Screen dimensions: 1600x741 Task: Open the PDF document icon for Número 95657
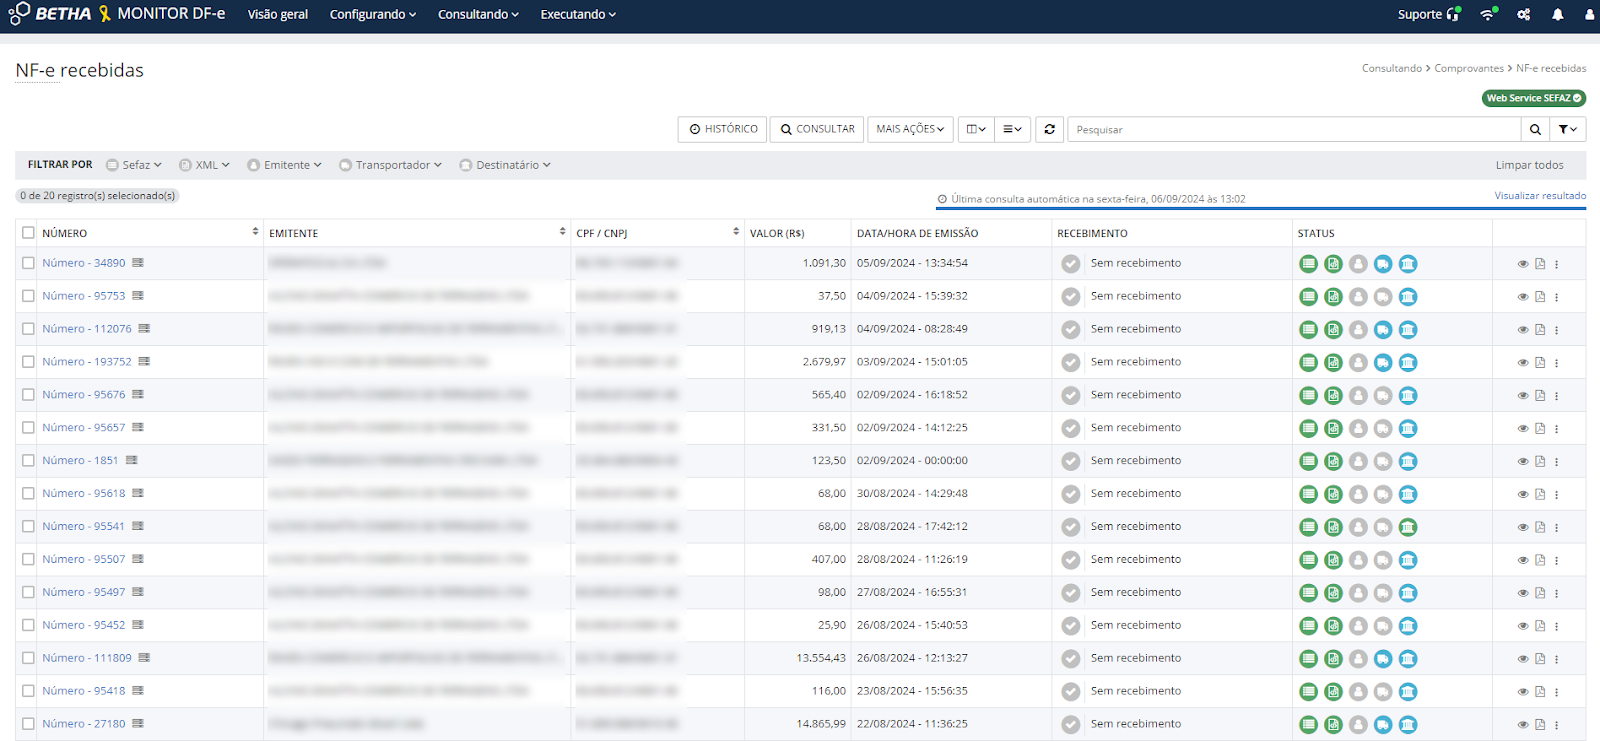click(1540, 428)
